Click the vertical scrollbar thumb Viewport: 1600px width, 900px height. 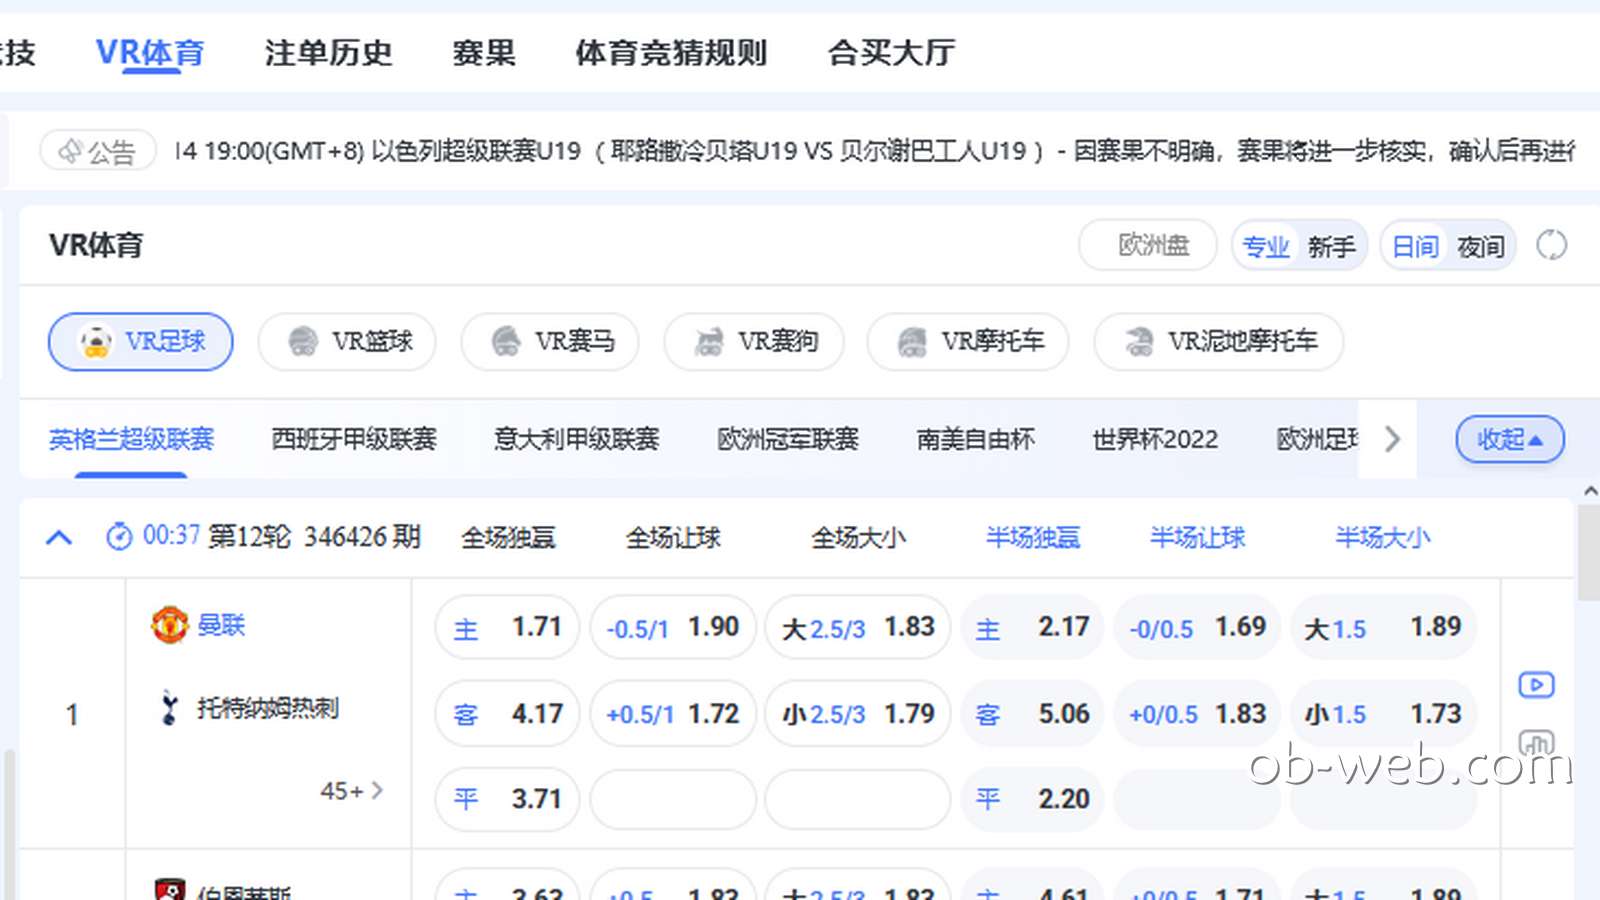click(x=1587, y=552)
